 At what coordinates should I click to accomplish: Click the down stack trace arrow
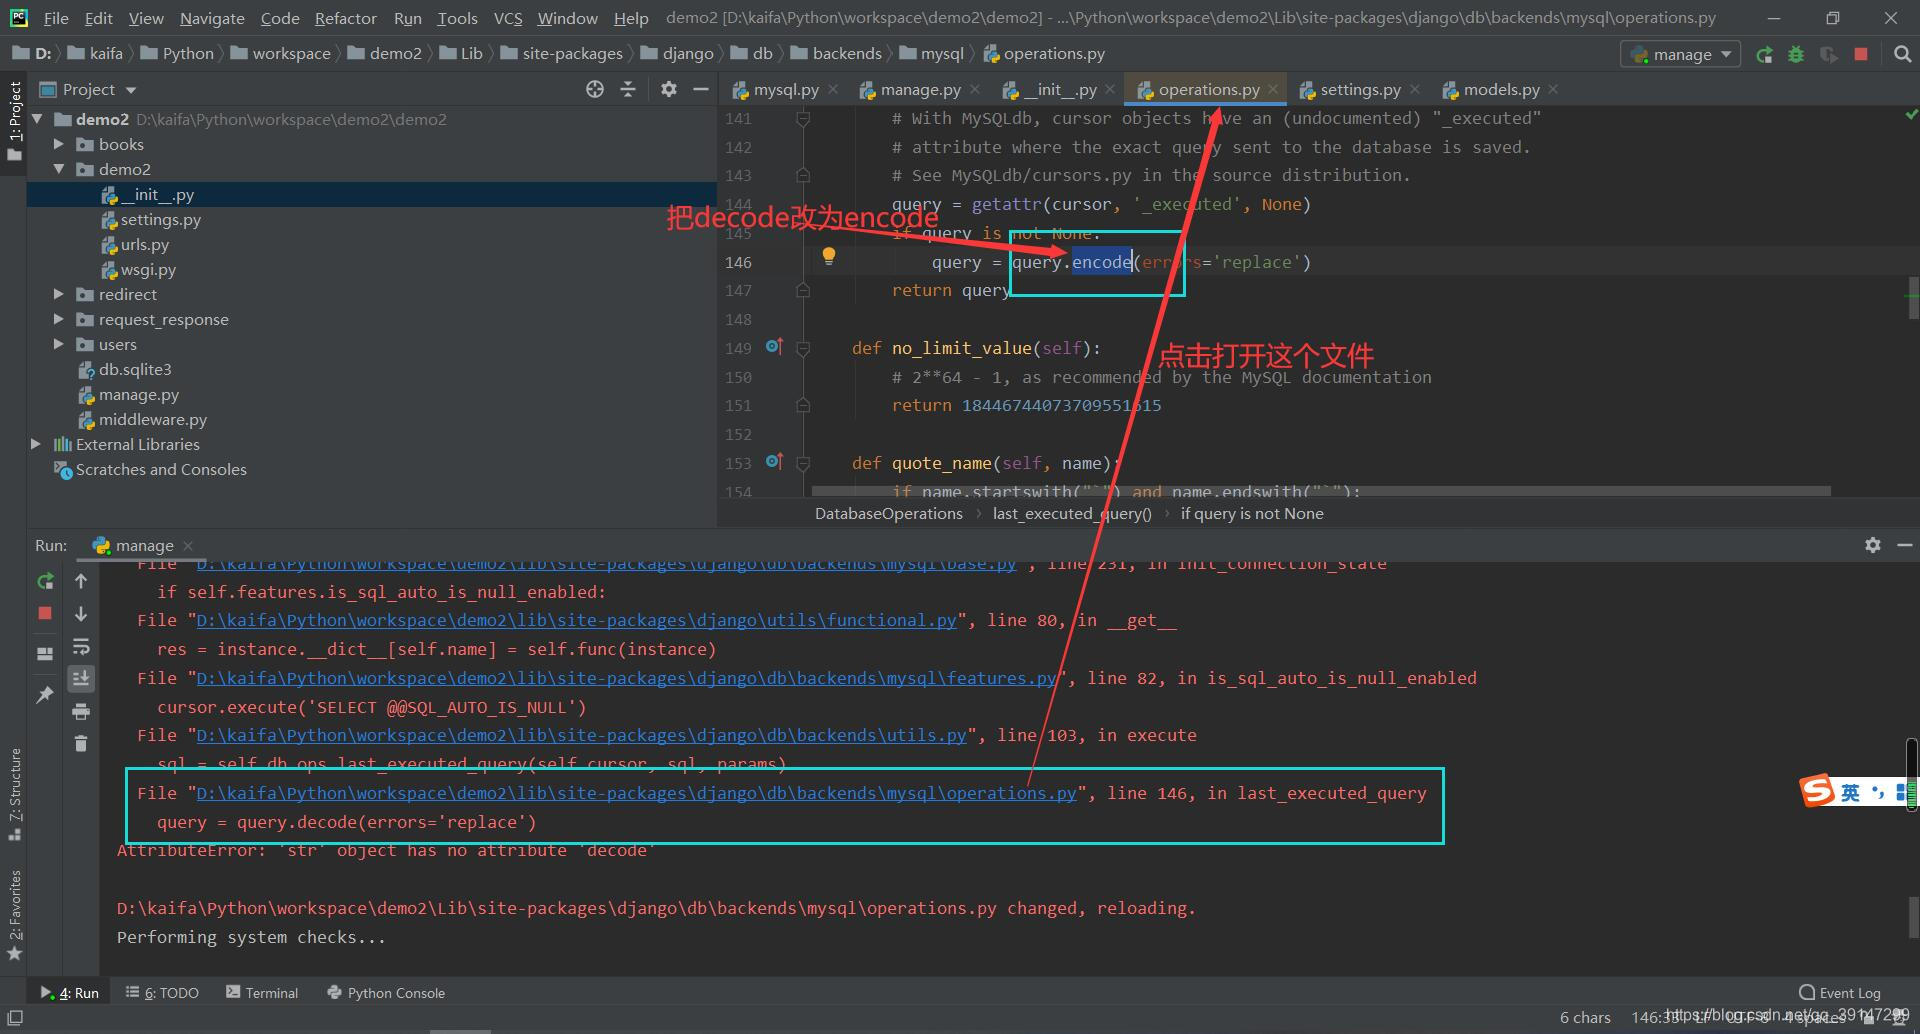pos(81,614)
